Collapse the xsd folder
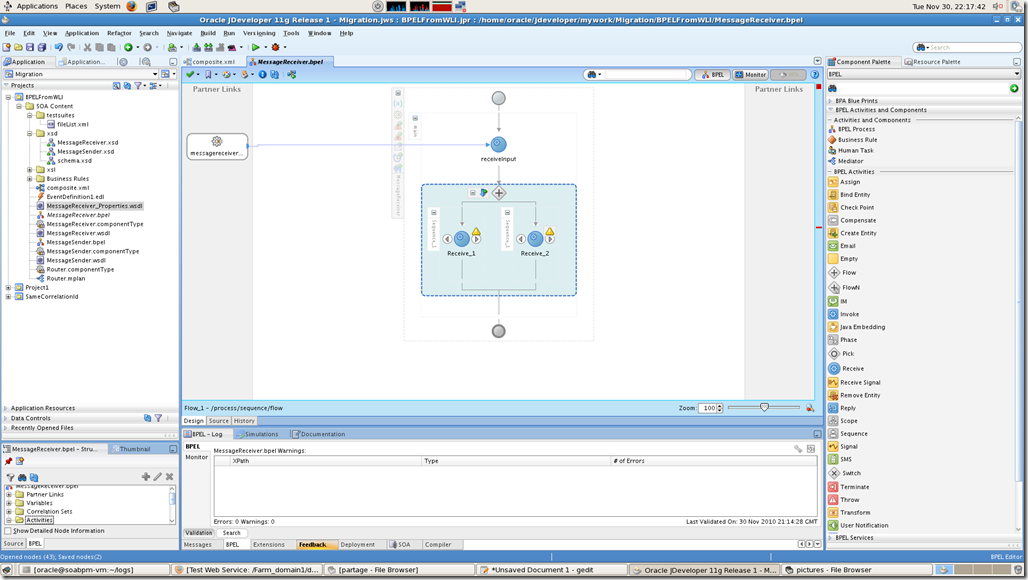The image size is (1028, 580). click(30, 134)
